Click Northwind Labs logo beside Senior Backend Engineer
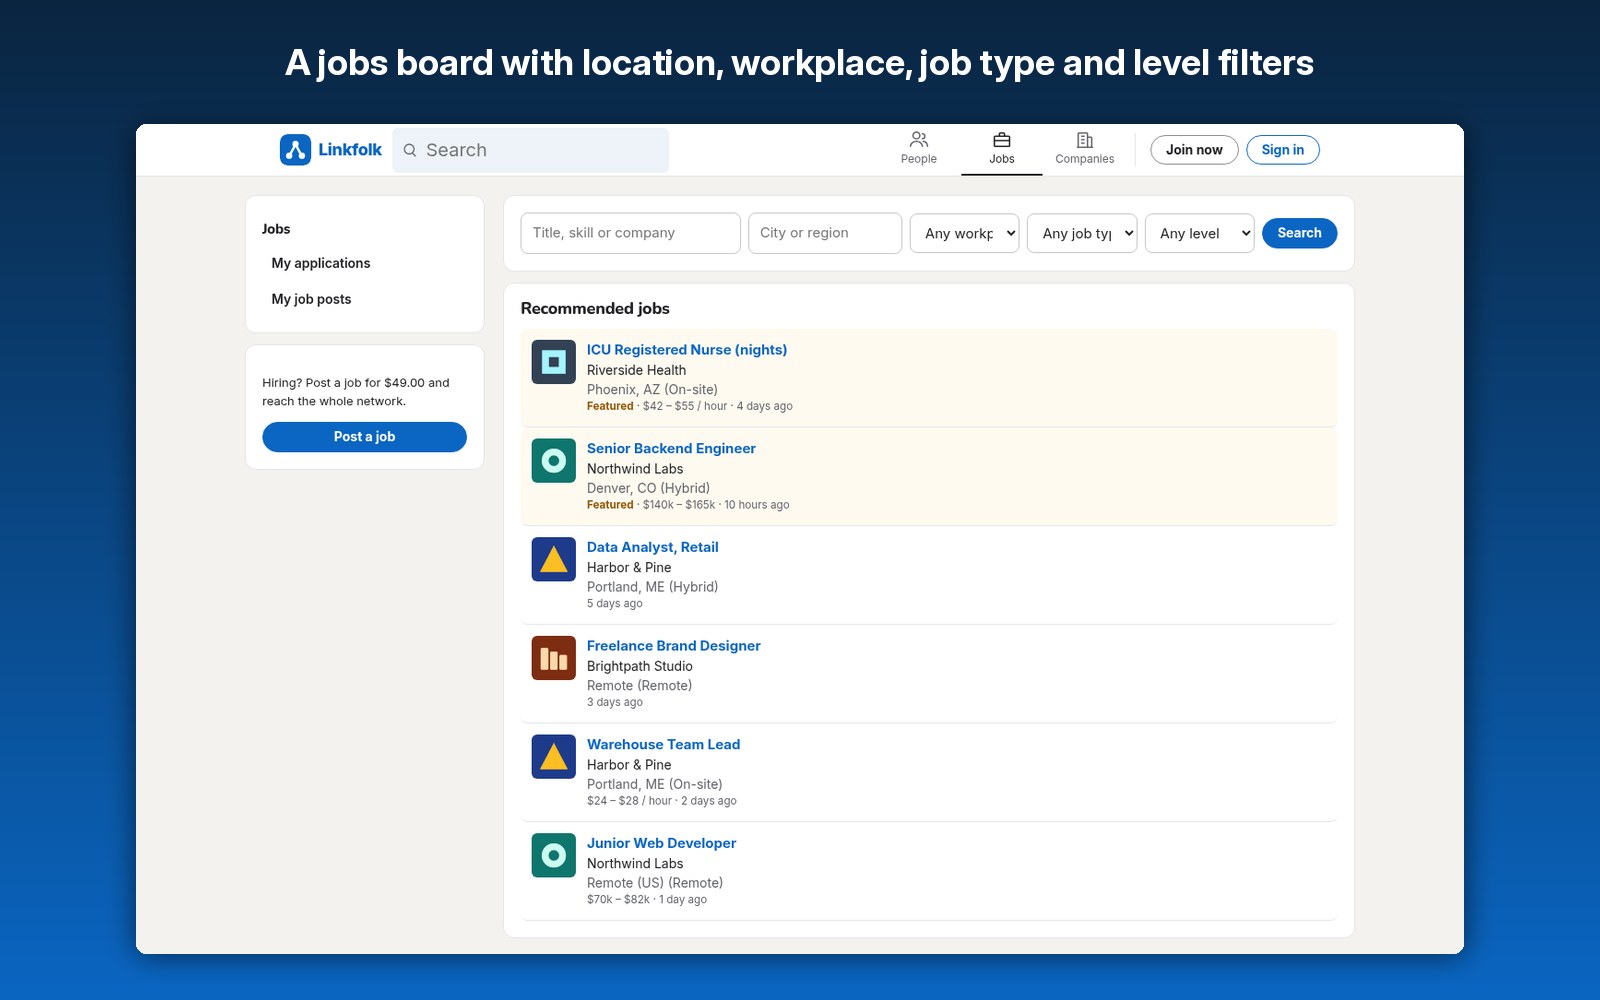Screen dimensions: 1600x1000 tap(553, 461)
